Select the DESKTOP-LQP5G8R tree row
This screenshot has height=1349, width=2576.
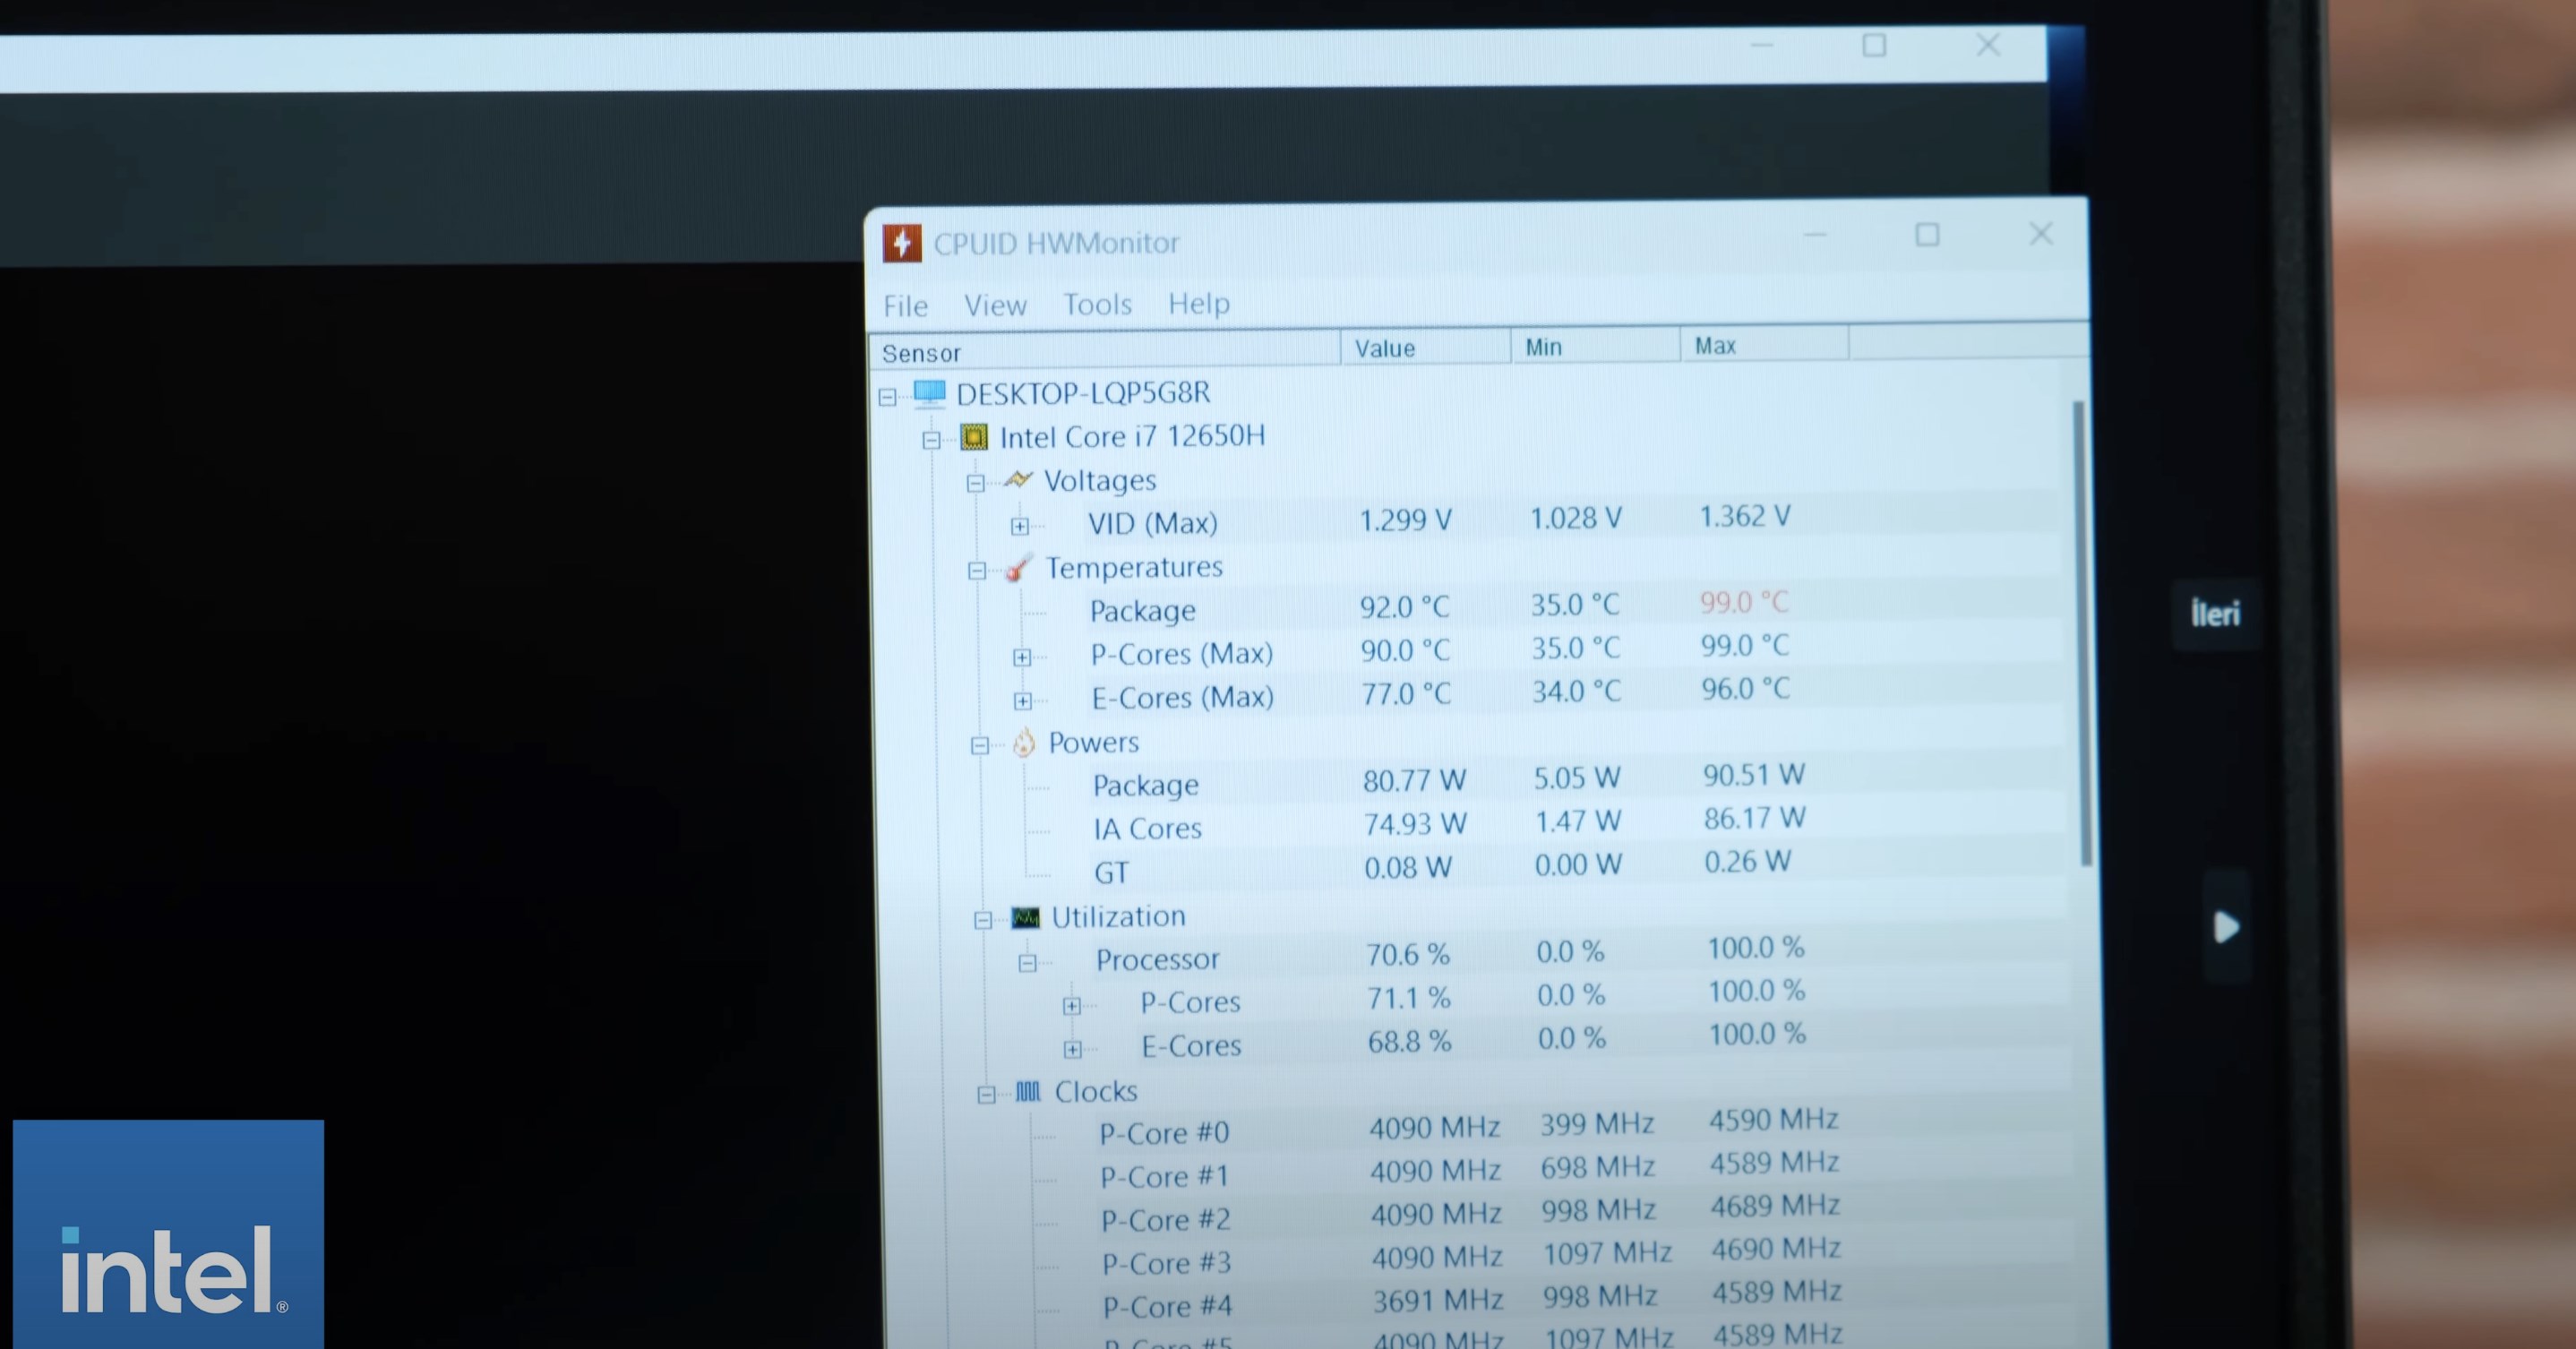point(1083,393)
